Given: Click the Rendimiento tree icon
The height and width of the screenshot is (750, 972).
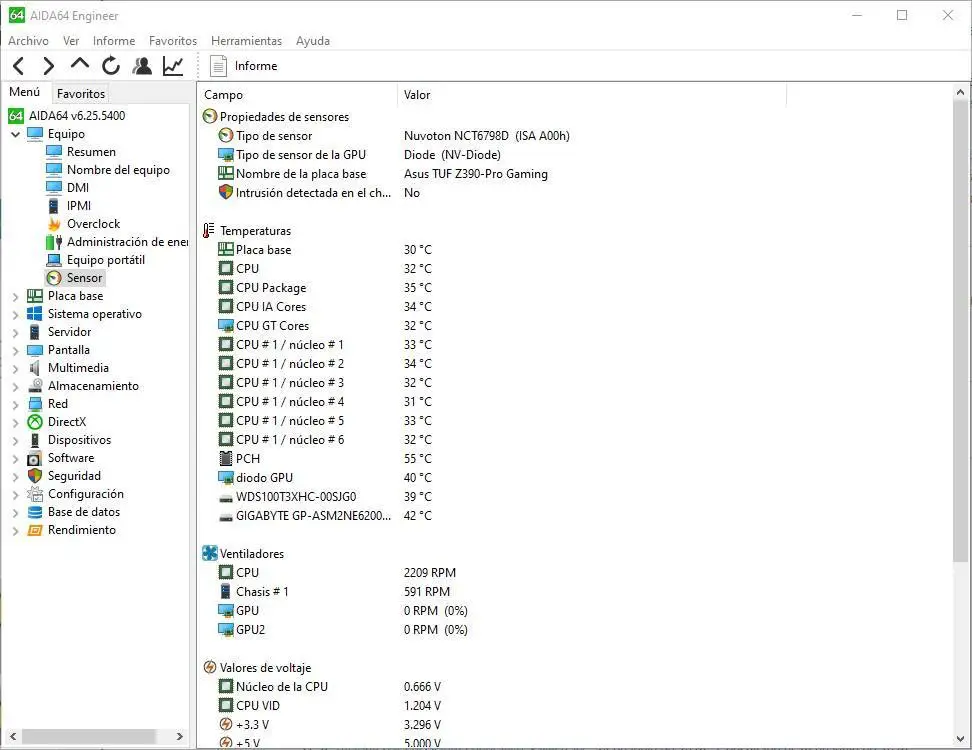Looking at the screenshot, I should point(35,530).
